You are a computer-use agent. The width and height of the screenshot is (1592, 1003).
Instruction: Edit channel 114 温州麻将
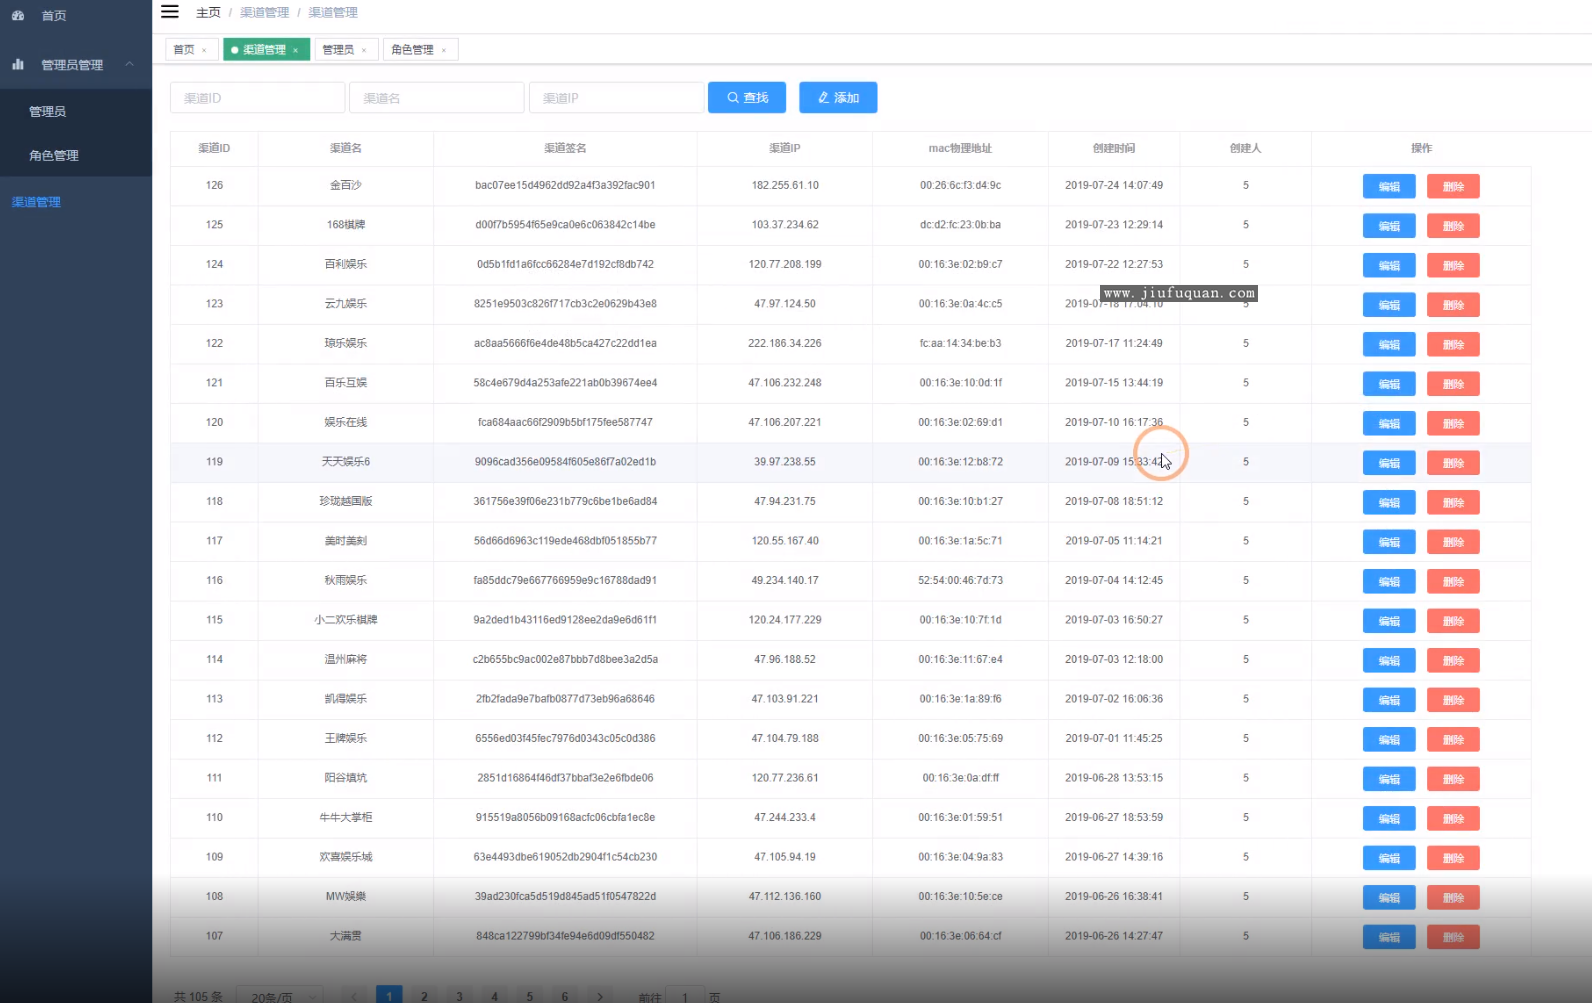click(x=1389, y=661)
